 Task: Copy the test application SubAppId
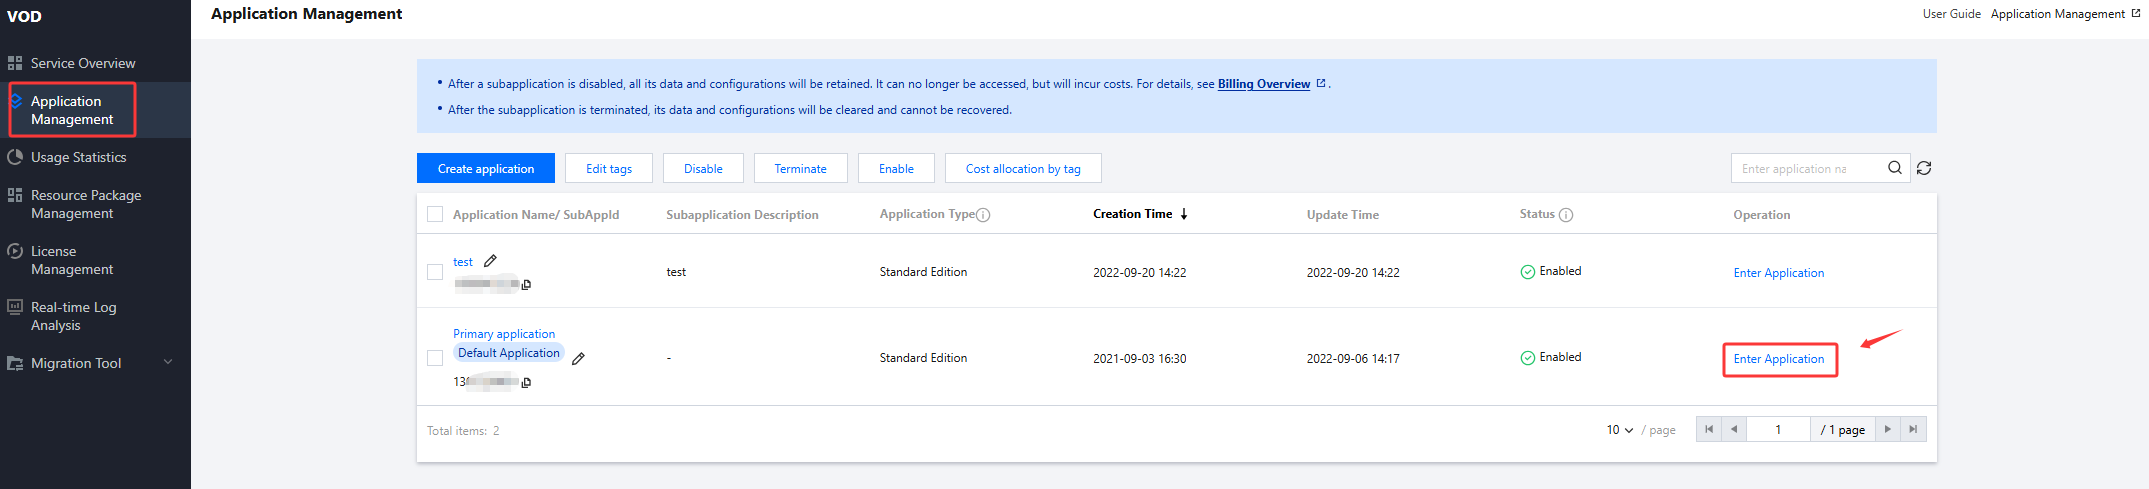526,285
